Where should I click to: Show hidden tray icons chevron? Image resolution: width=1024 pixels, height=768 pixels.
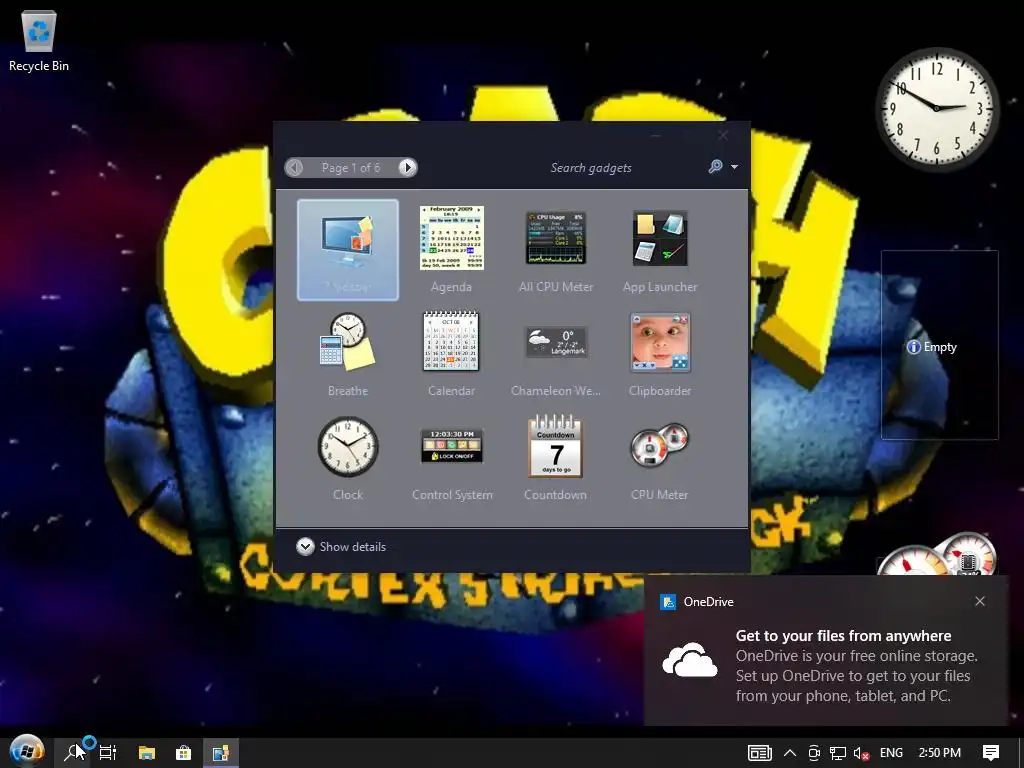click(x=790, y=753)
